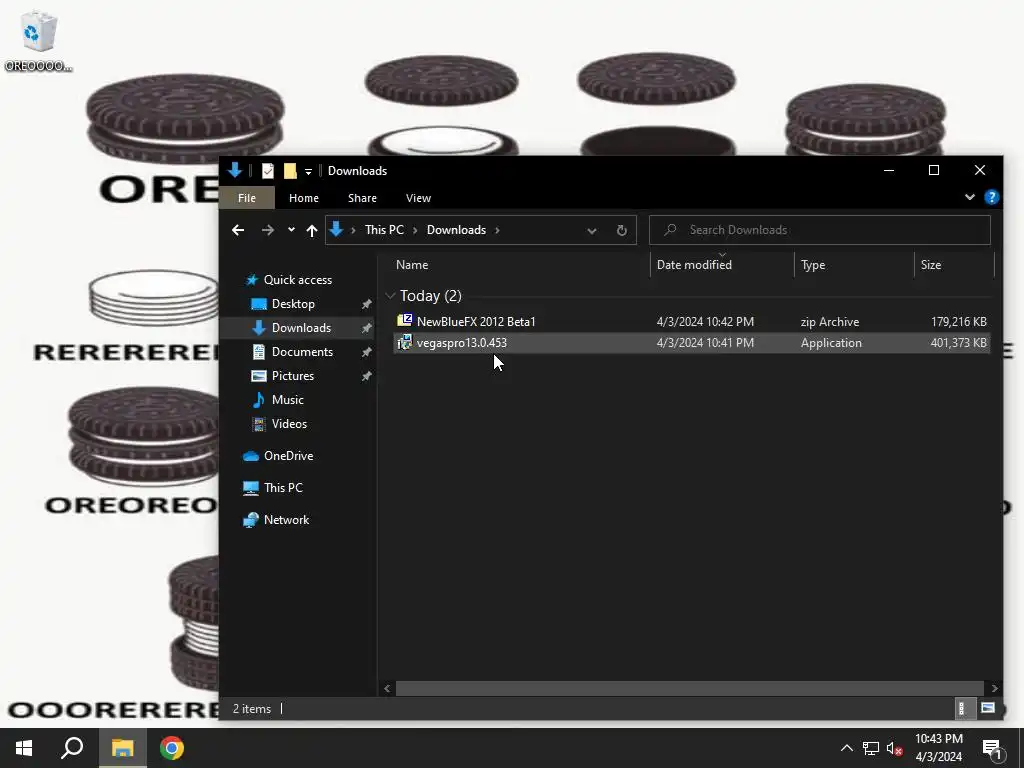Click the 4/3/2024 10:42 PM date cell
Viewport: 1024px width, 768px height.
point(705,322)
